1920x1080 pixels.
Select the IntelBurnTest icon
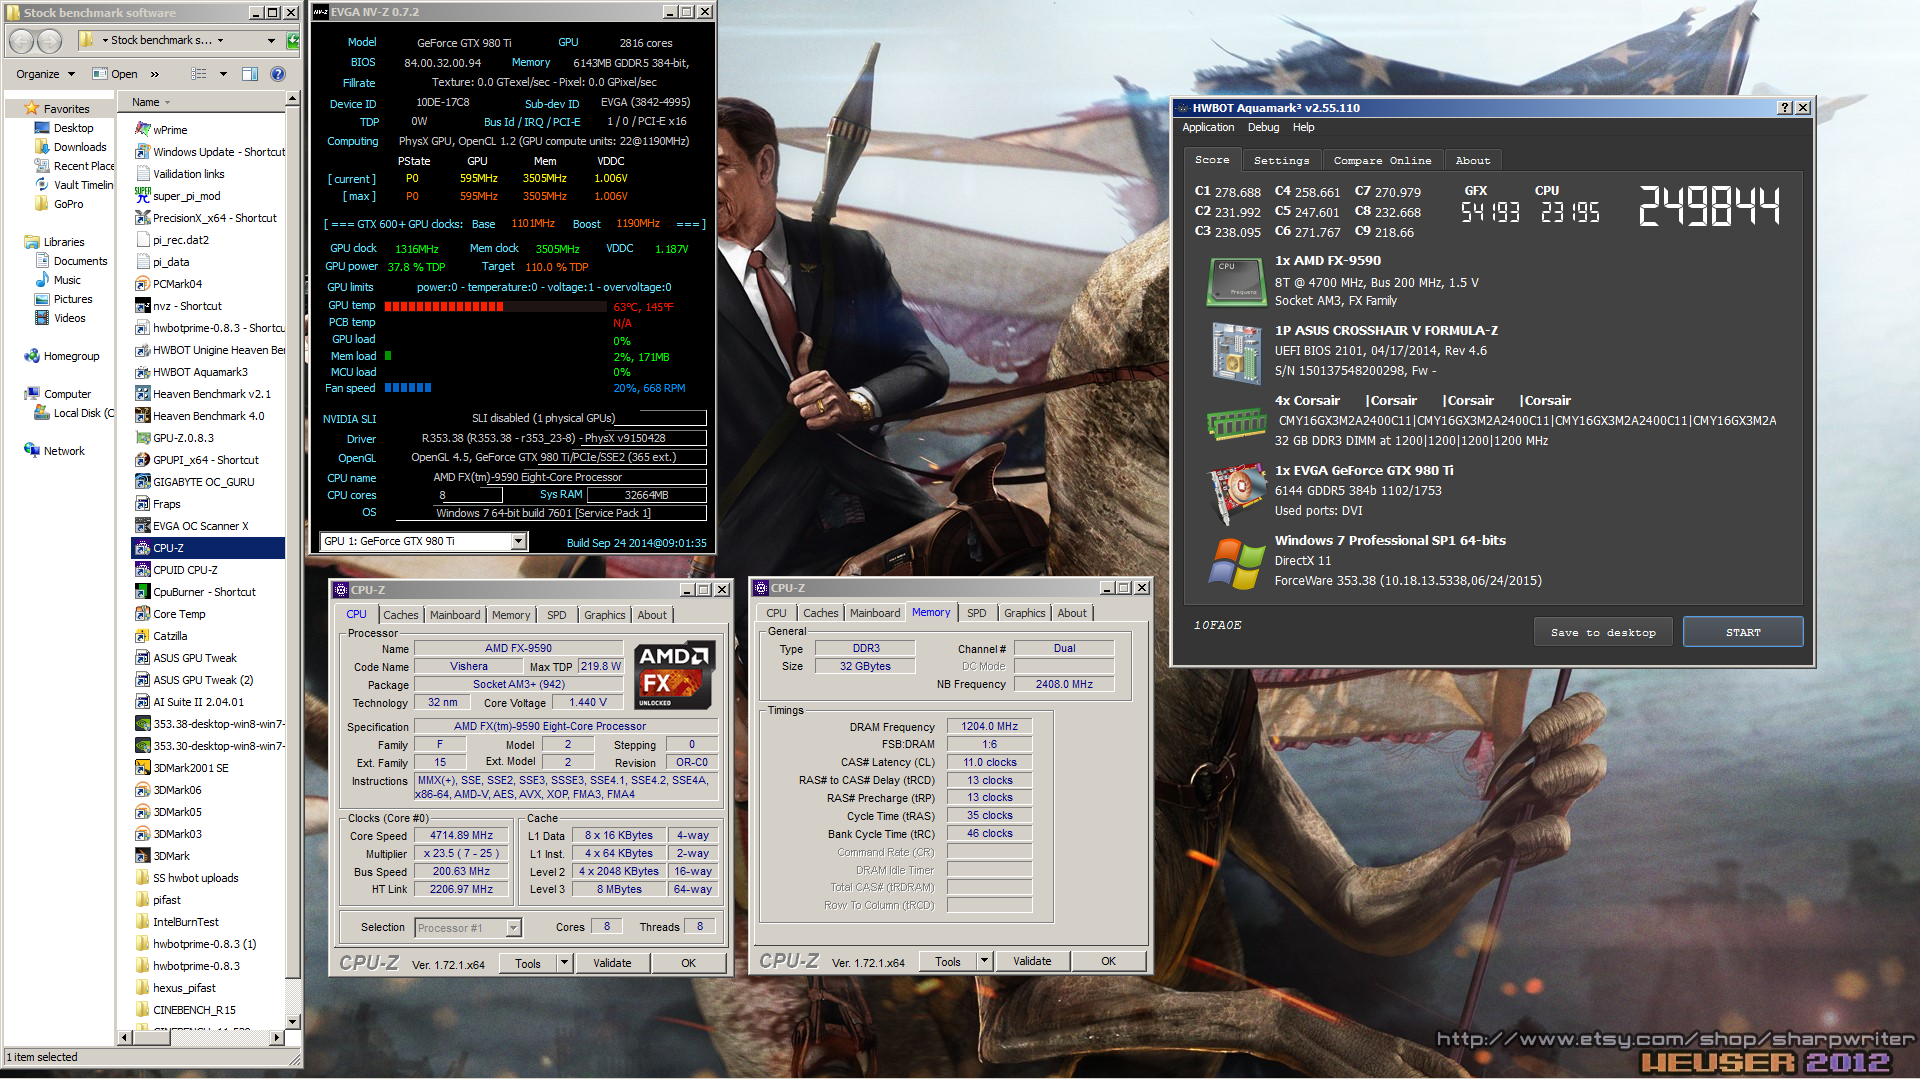(143, 922)
